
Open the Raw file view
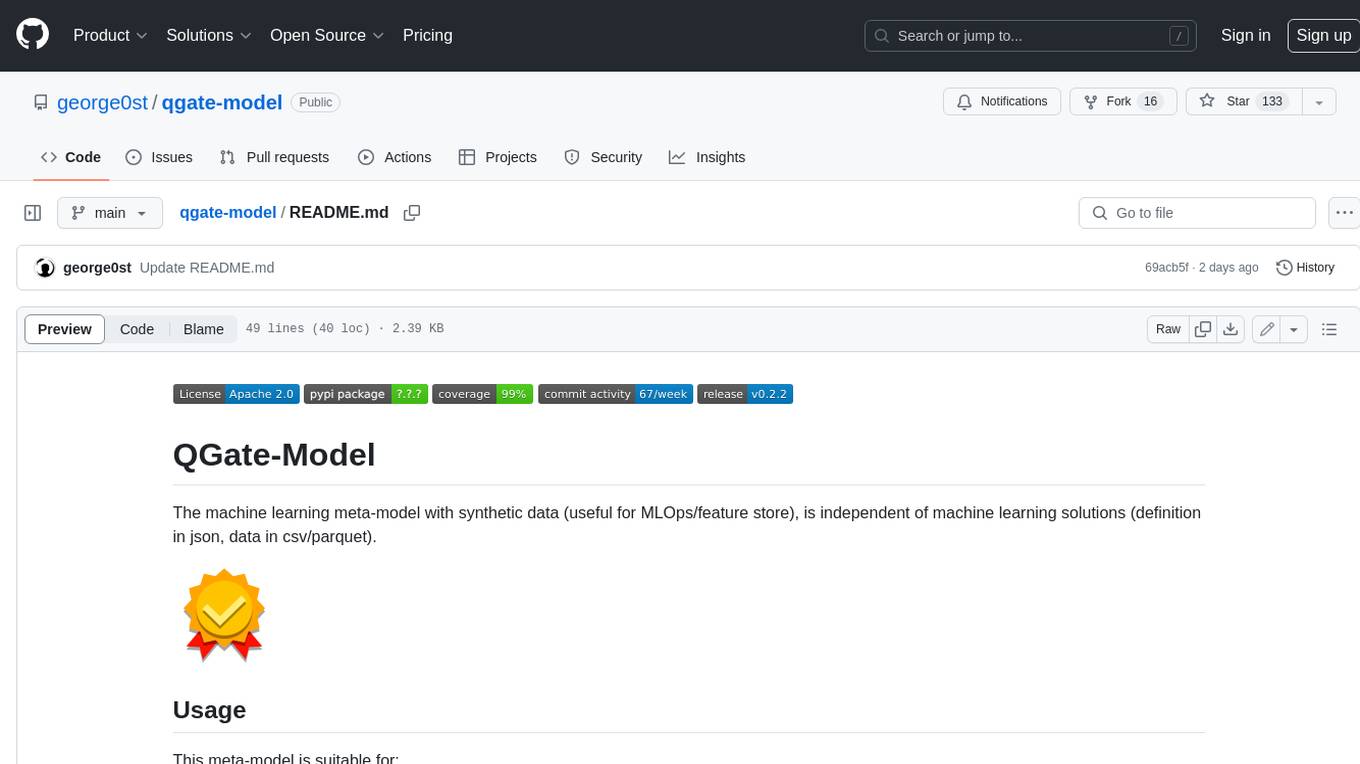[x=1168, y=329]
